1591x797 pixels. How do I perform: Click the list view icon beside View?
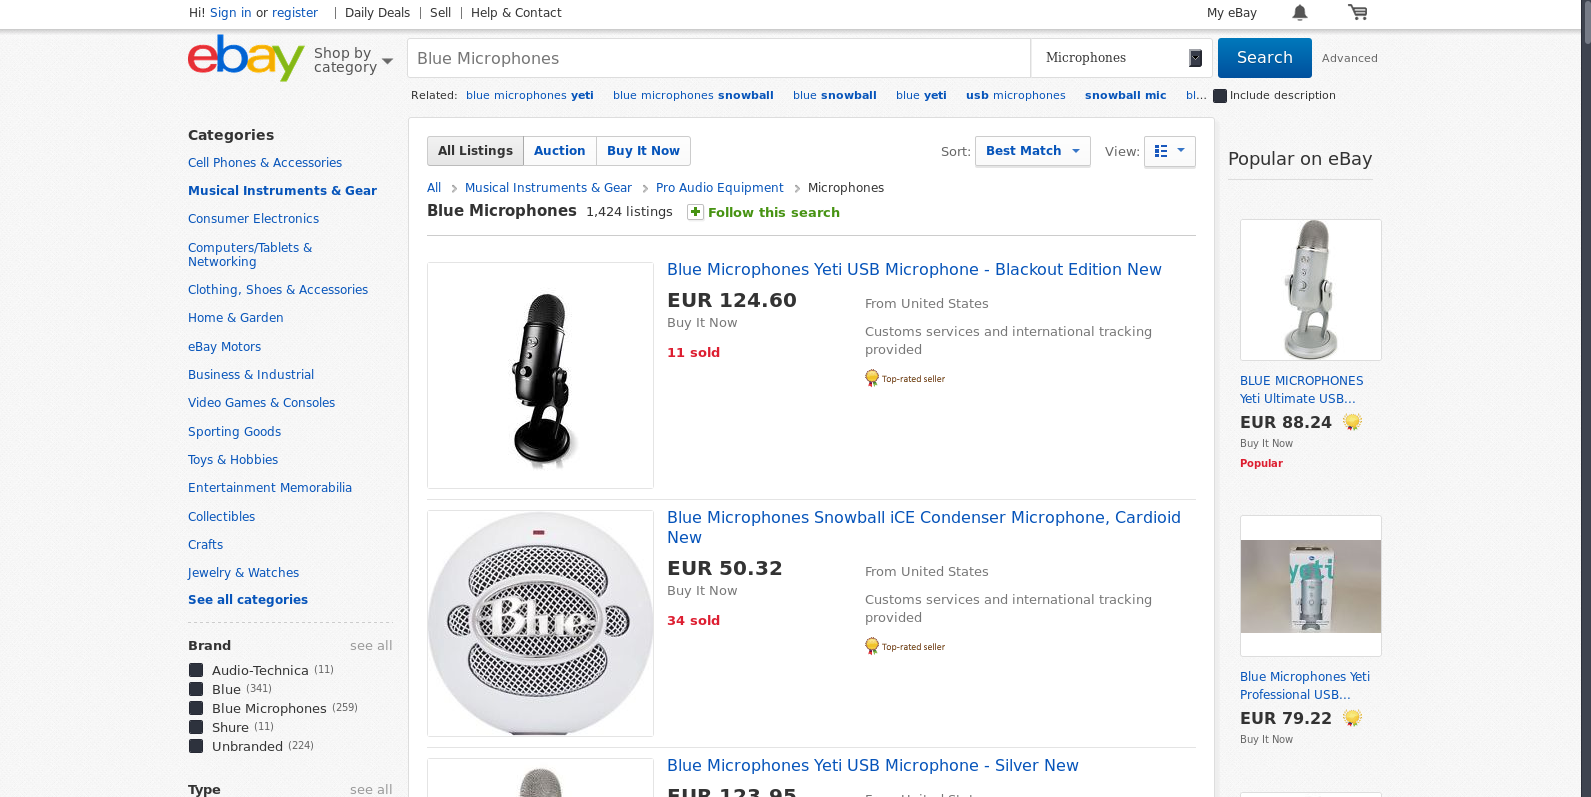tap(1169, 151)
